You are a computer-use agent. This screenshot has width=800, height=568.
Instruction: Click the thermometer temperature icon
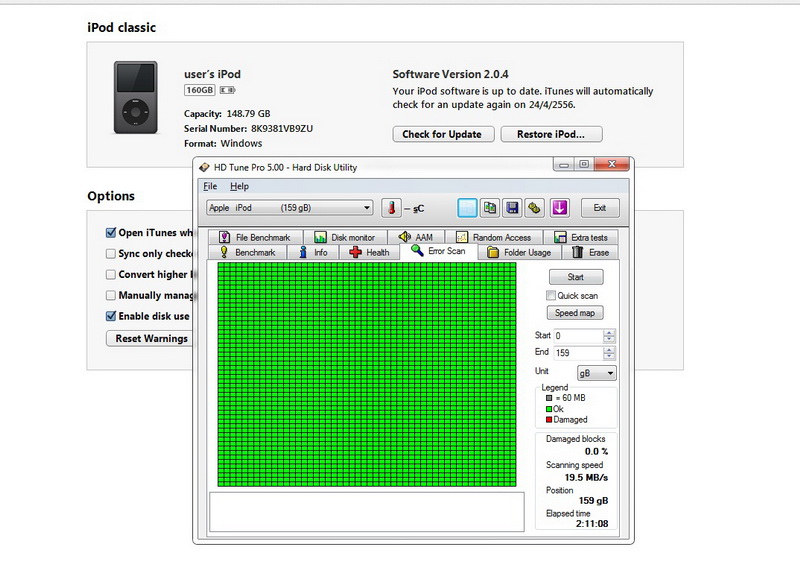click(391, 208)
